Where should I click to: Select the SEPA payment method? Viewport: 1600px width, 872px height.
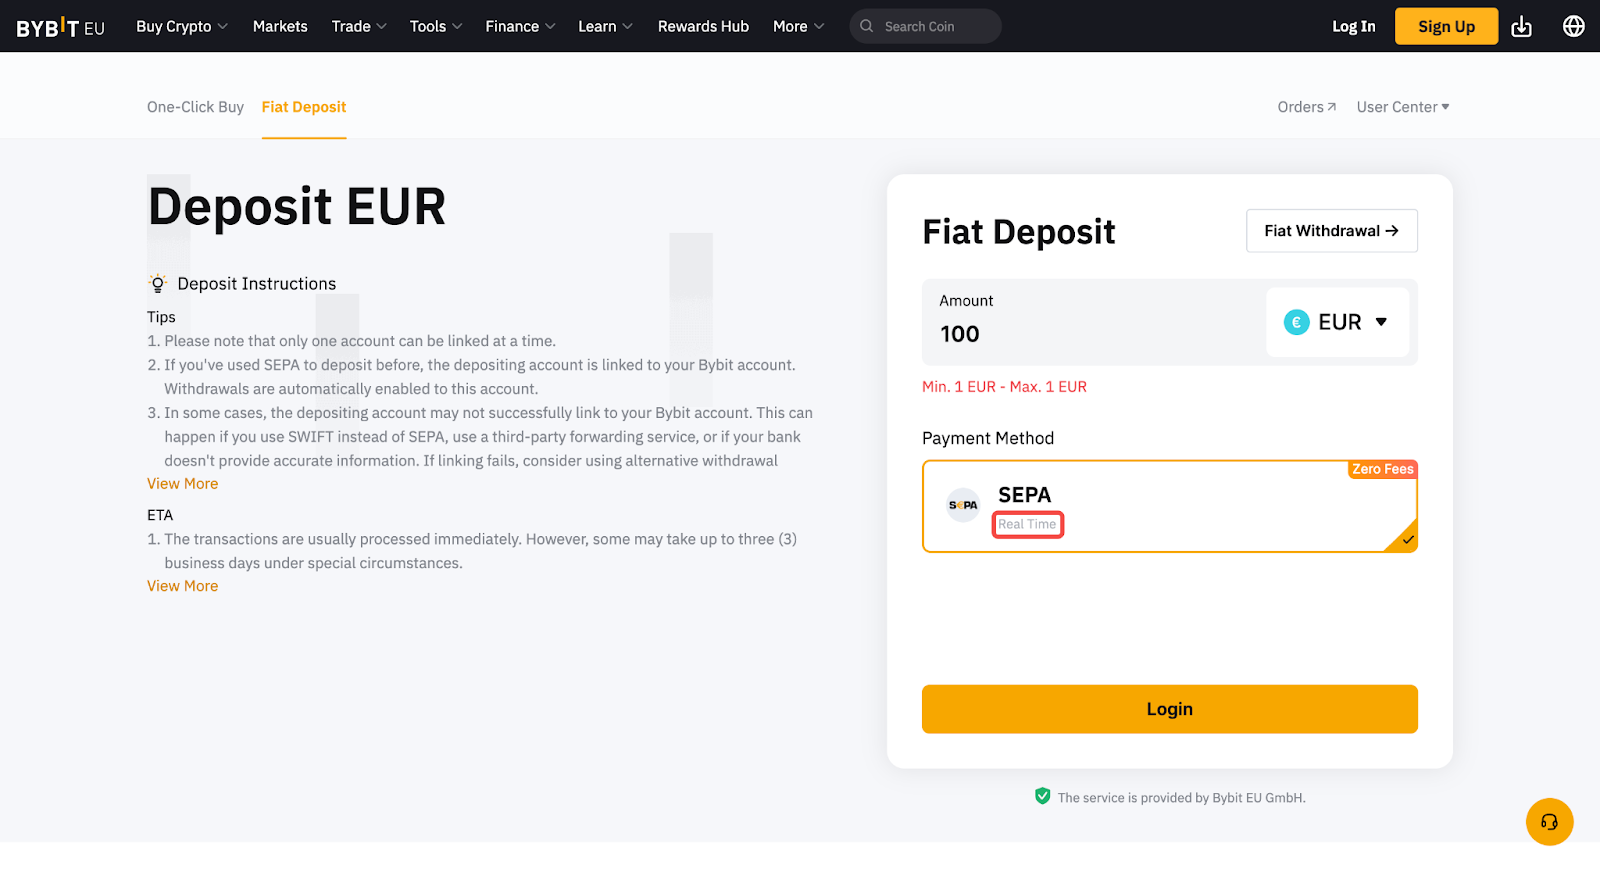(1169, 506)
